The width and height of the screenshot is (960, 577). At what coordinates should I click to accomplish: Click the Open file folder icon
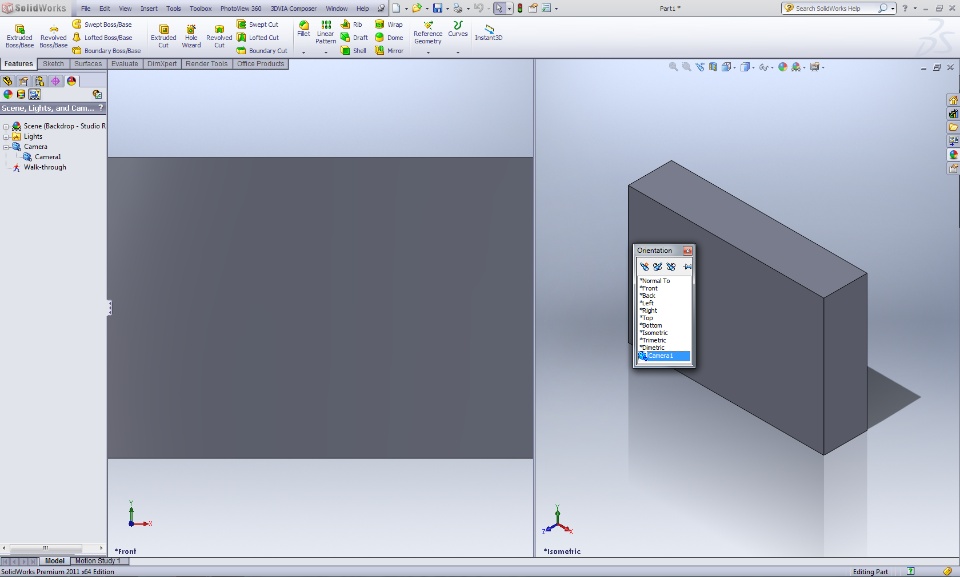pyautogui.click(x=416, y=8)
